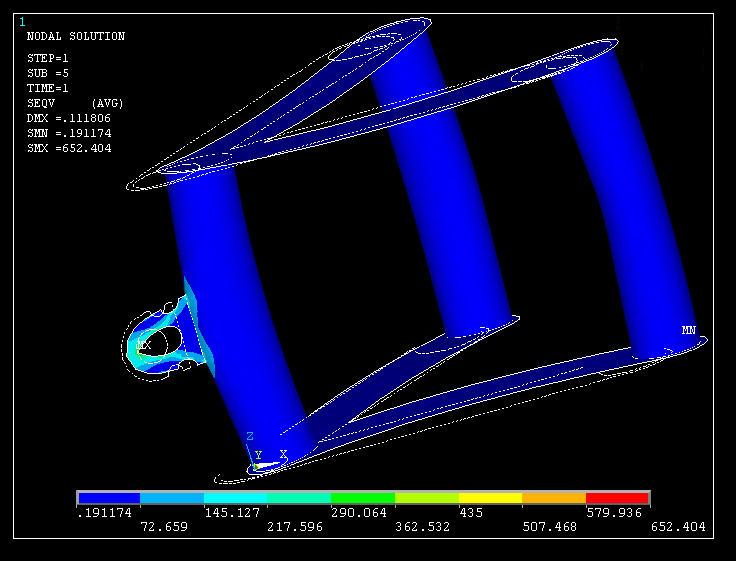This screenshot has width=736, height=561.
Task: Click the MN minimum stress marker
Action: pyautogui.click(x=689, y=330)
